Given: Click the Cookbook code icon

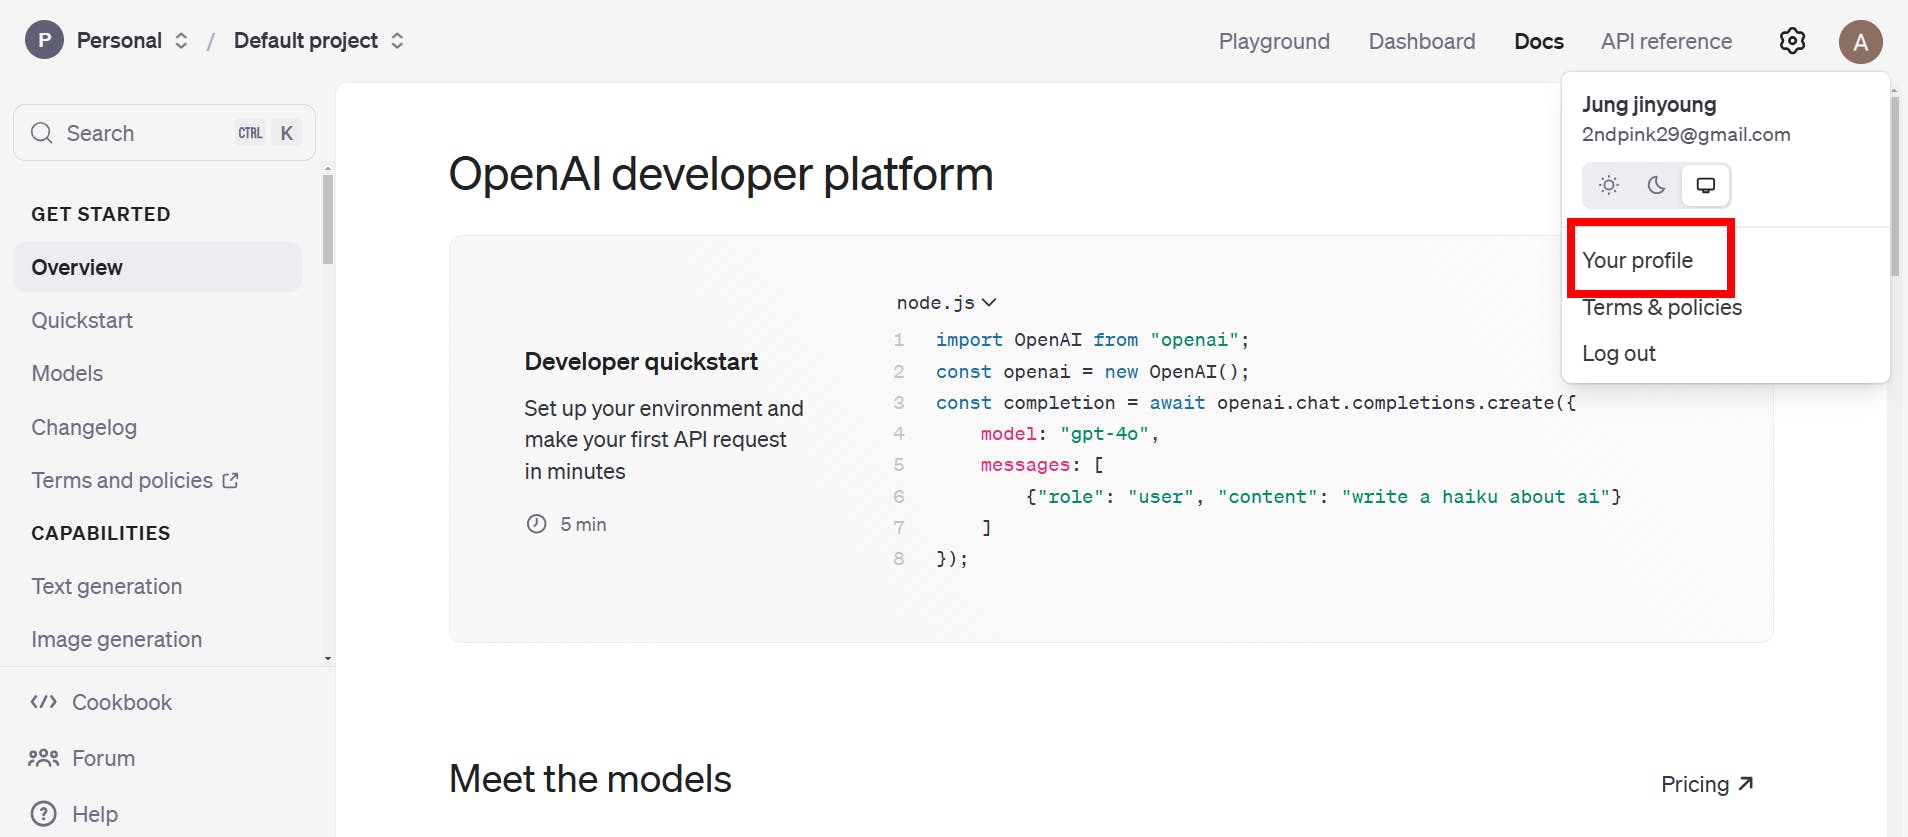Looking at the screenshot, I should (x=44, y=702).
